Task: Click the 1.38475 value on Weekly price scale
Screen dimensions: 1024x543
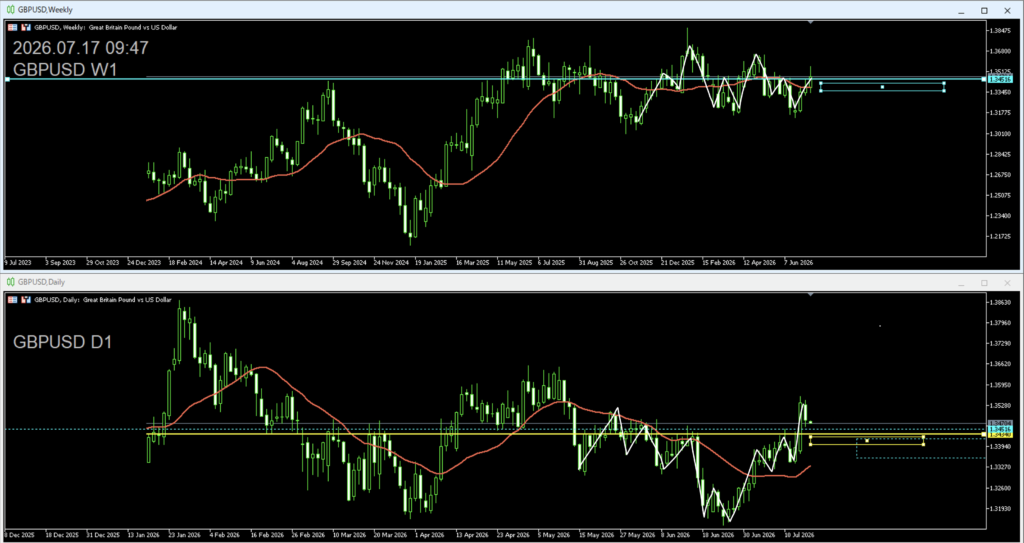Action: pos(999,30)
